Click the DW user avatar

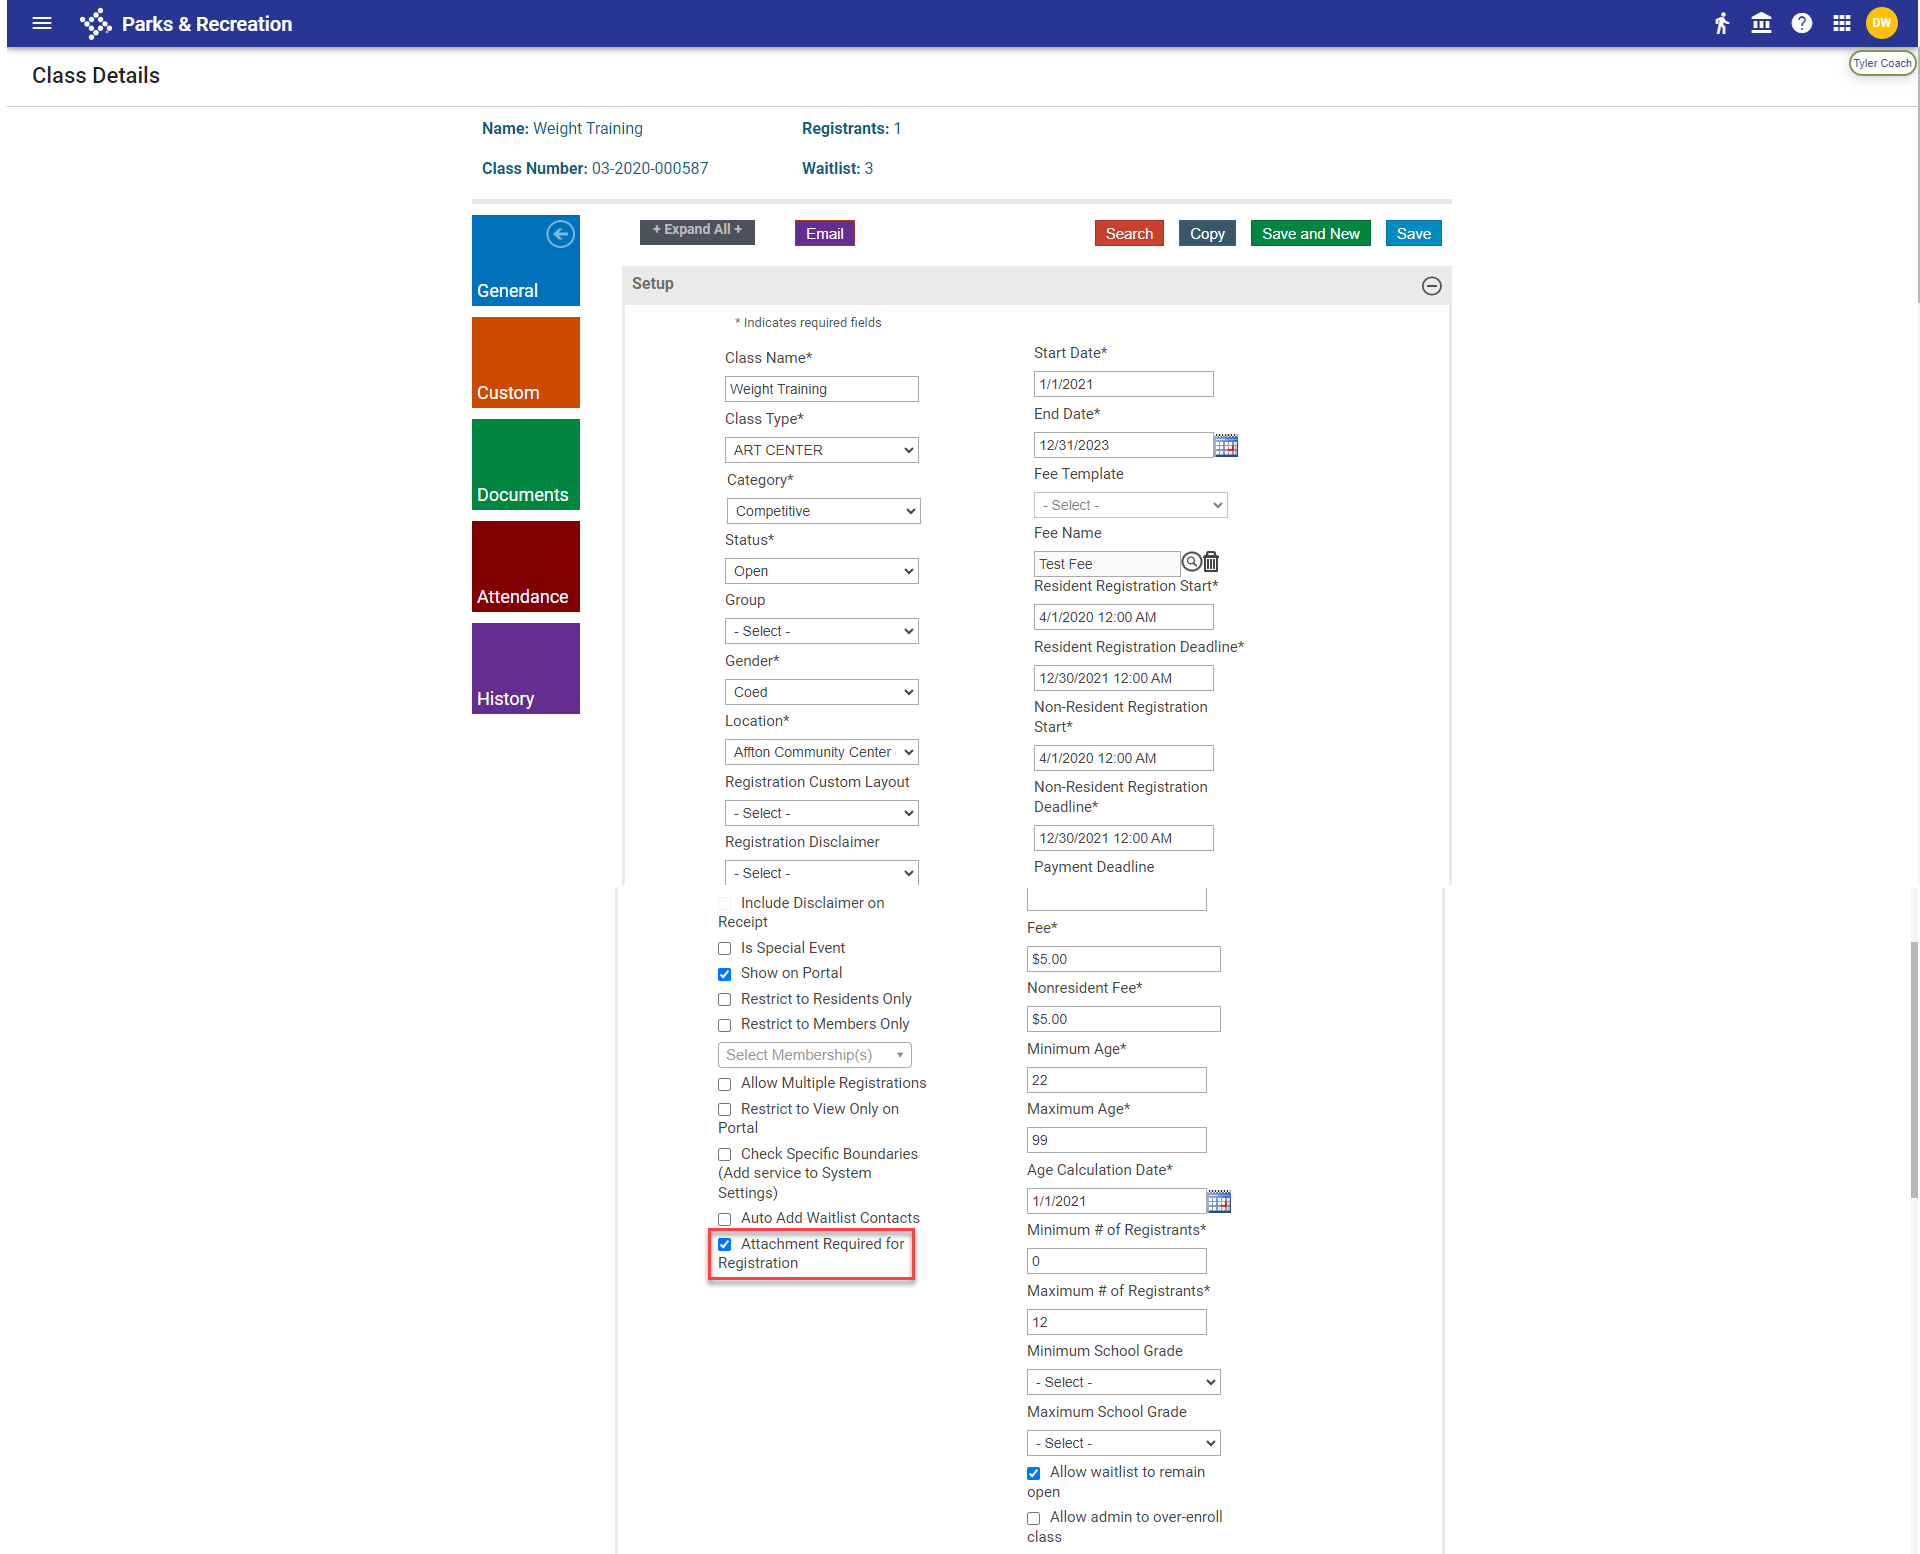click(x=1881, y=23)
